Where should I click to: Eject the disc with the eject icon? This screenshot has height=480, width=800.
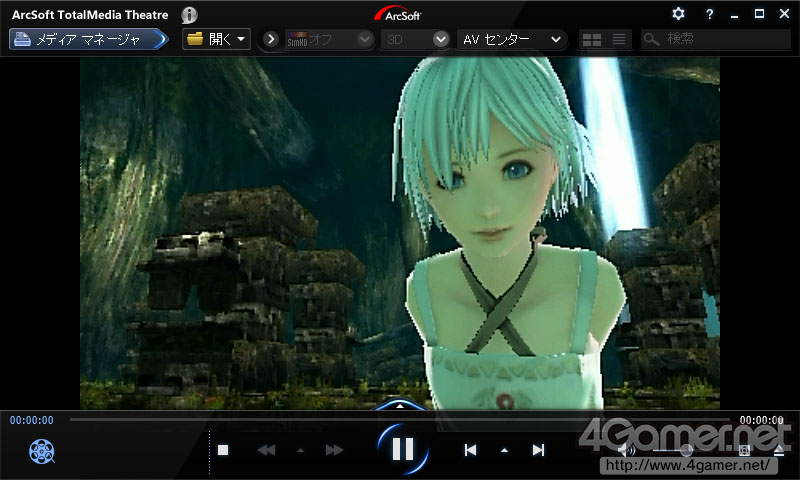779,450
